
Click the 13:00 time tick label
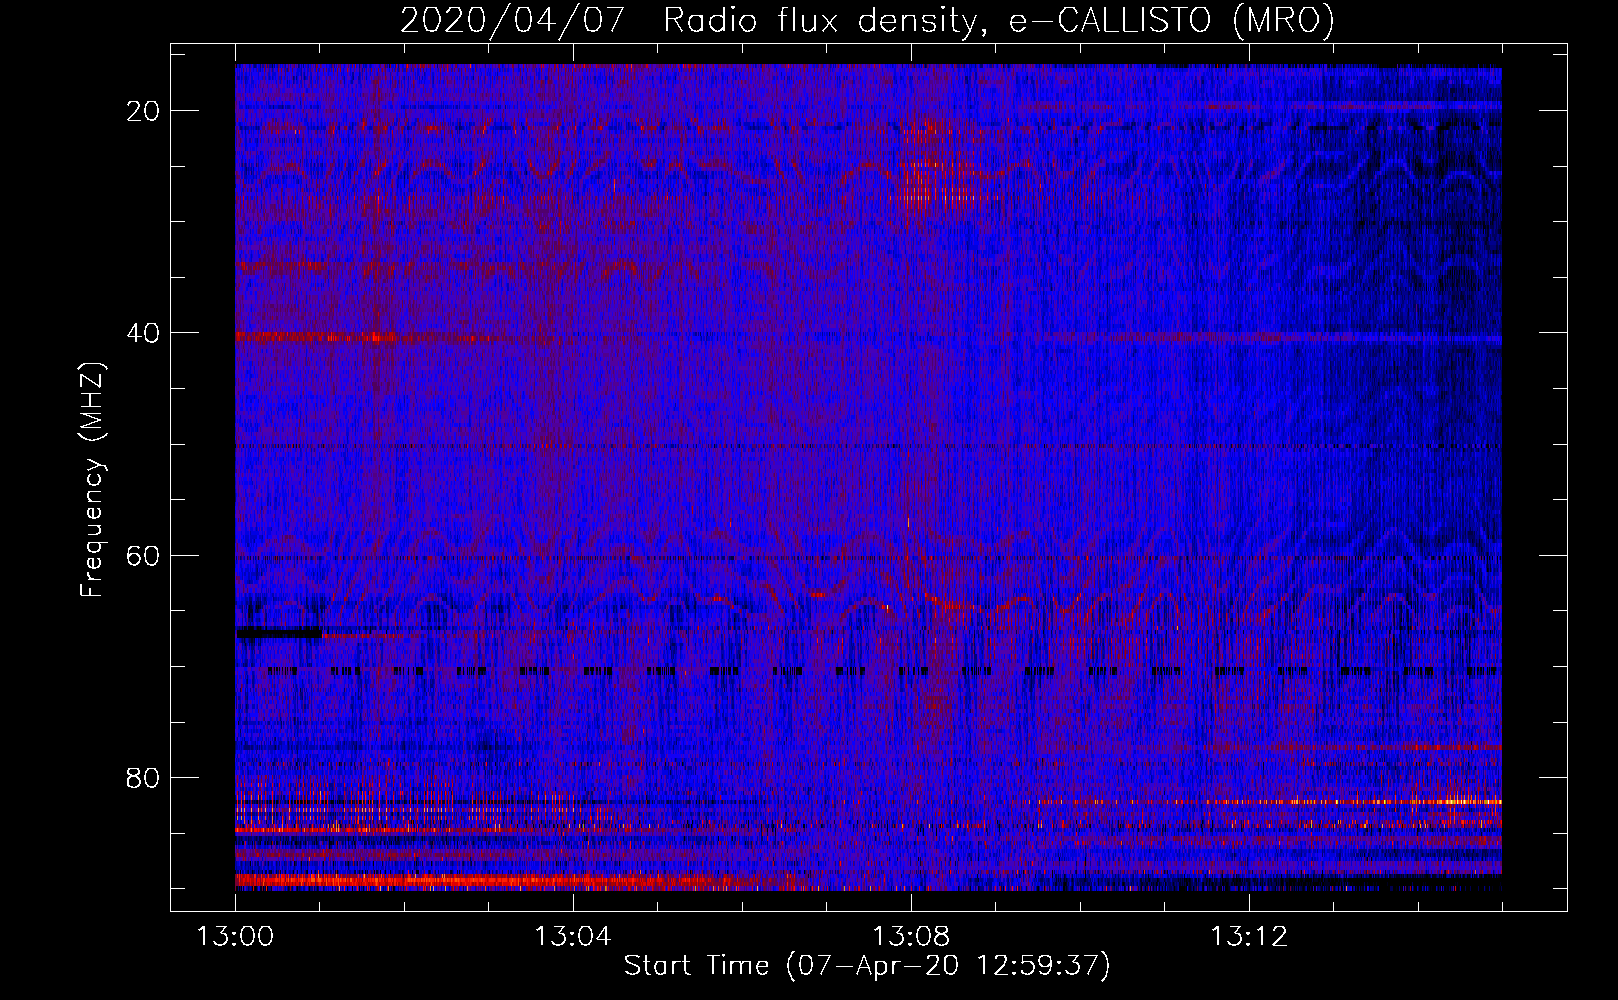click(x=235, y=937)
